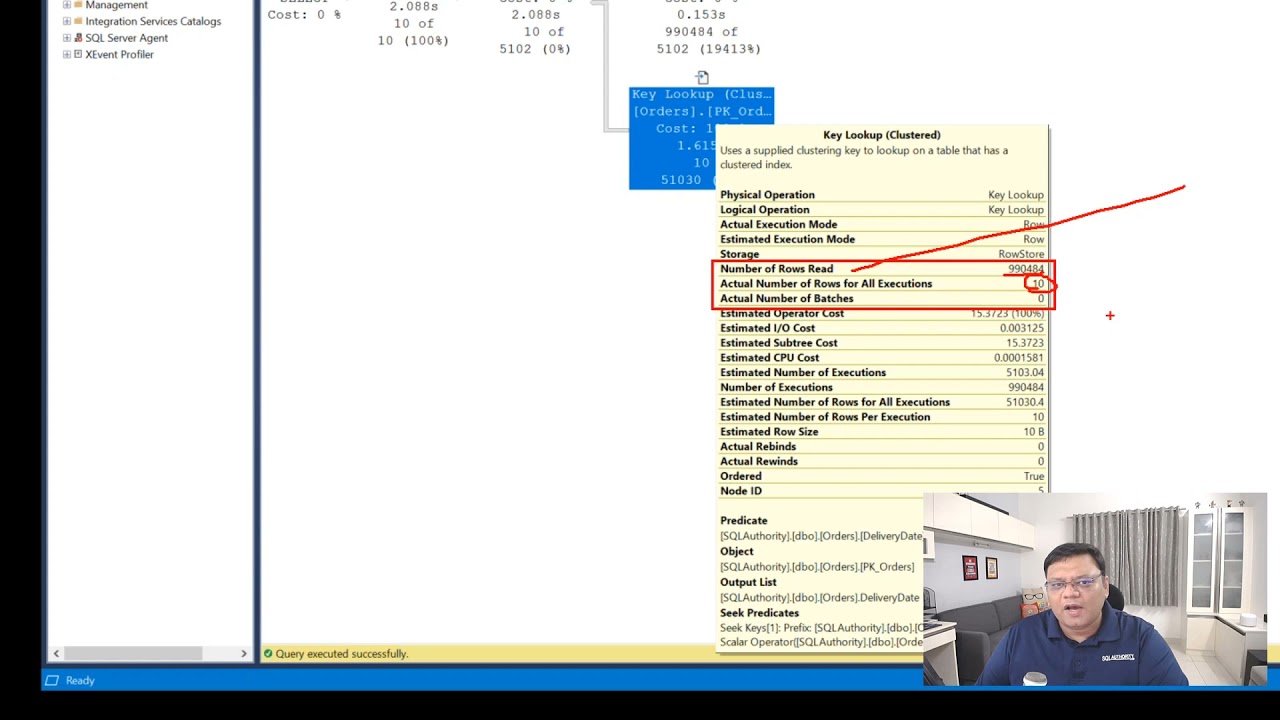The width and height of the screenshot is (1280, 720).
Task: Click the 'Estimated CPU Cost' row
Action: click(x=882, y=358)
